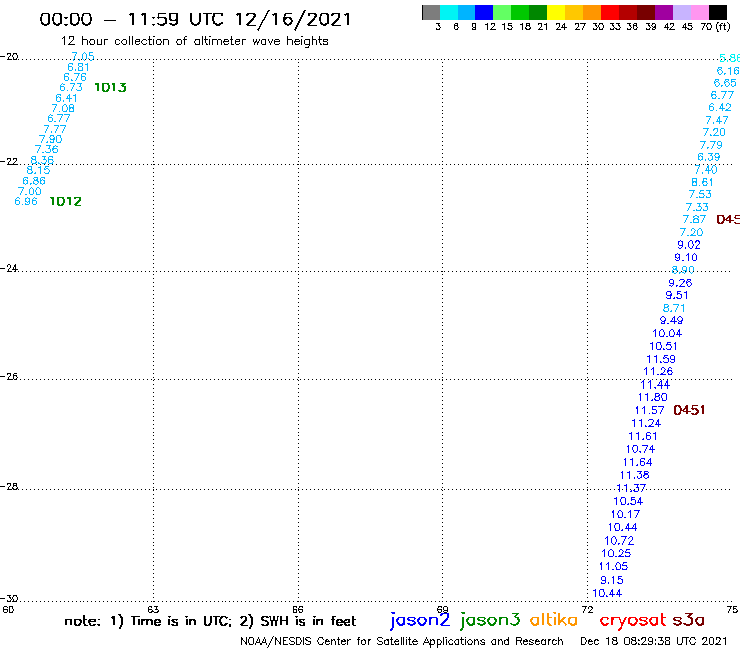Click the wave height value '6.65'

(x=725, y=83)
